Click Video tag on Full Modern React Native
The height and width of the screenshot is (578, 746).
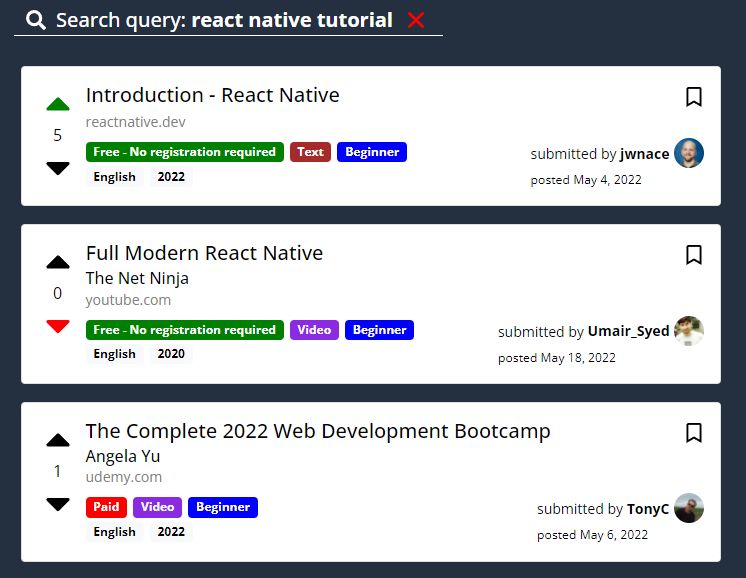point(314,330)
